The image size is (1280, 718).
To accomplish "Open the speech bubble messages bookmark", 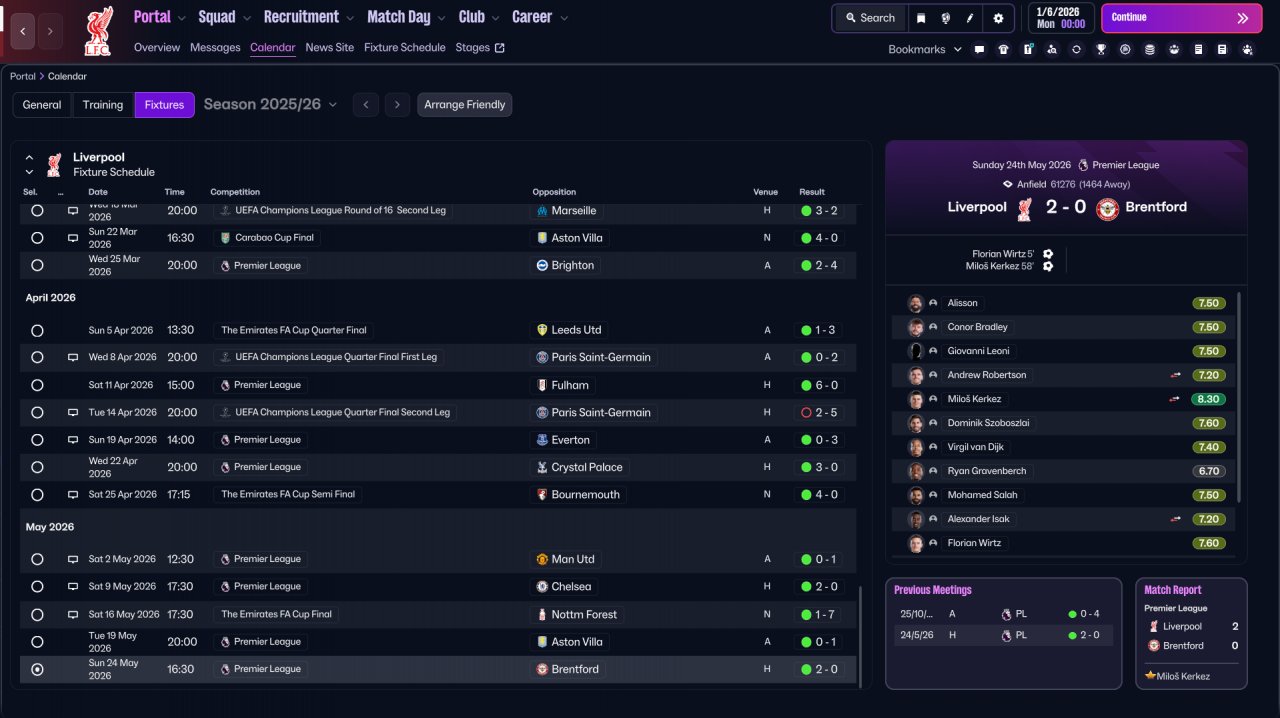I will click(x=979, y=49).
